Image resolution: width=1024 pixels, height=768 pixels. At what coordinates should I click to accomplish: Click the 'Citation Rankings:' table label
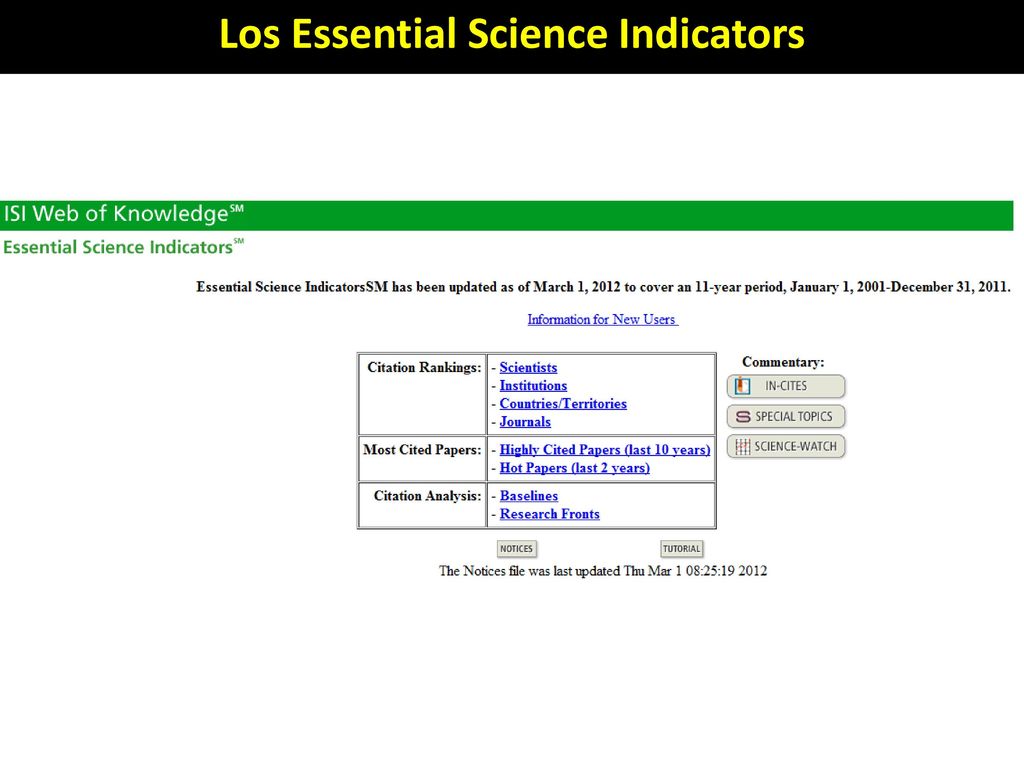[424, 368]
